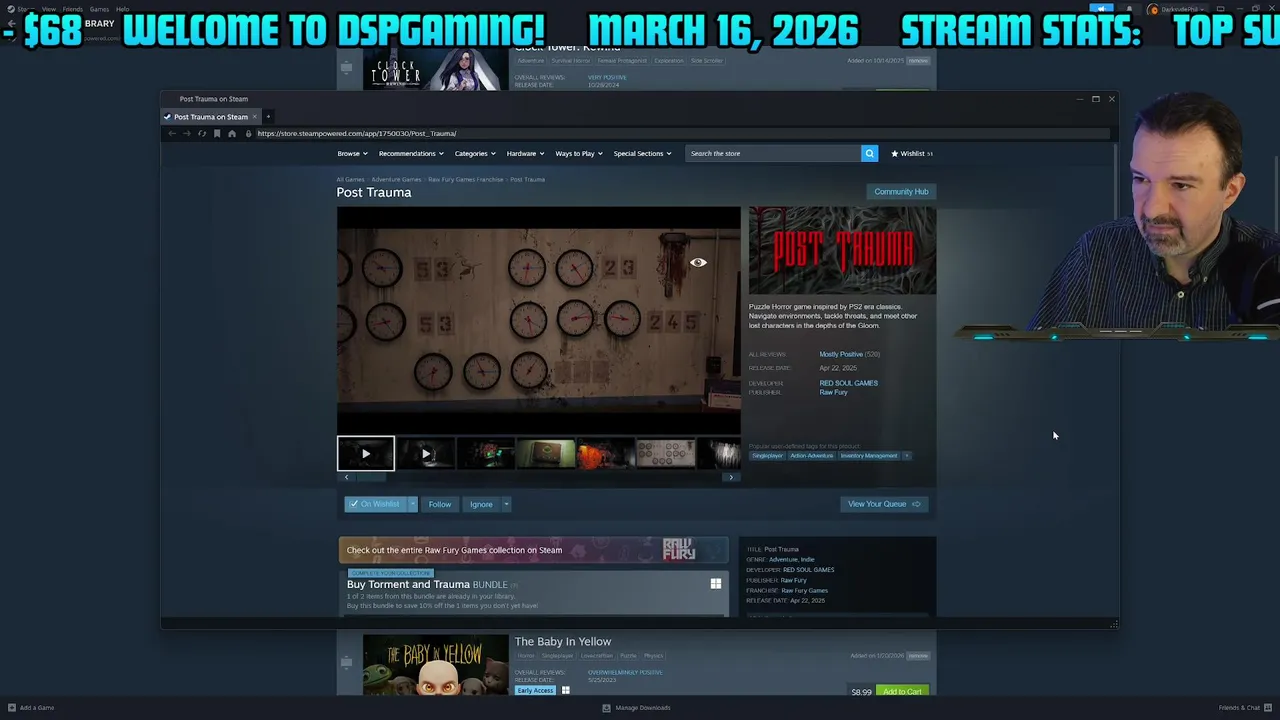Open the Hardware menu
The image size is (1280, 720).
coord(525,154)
